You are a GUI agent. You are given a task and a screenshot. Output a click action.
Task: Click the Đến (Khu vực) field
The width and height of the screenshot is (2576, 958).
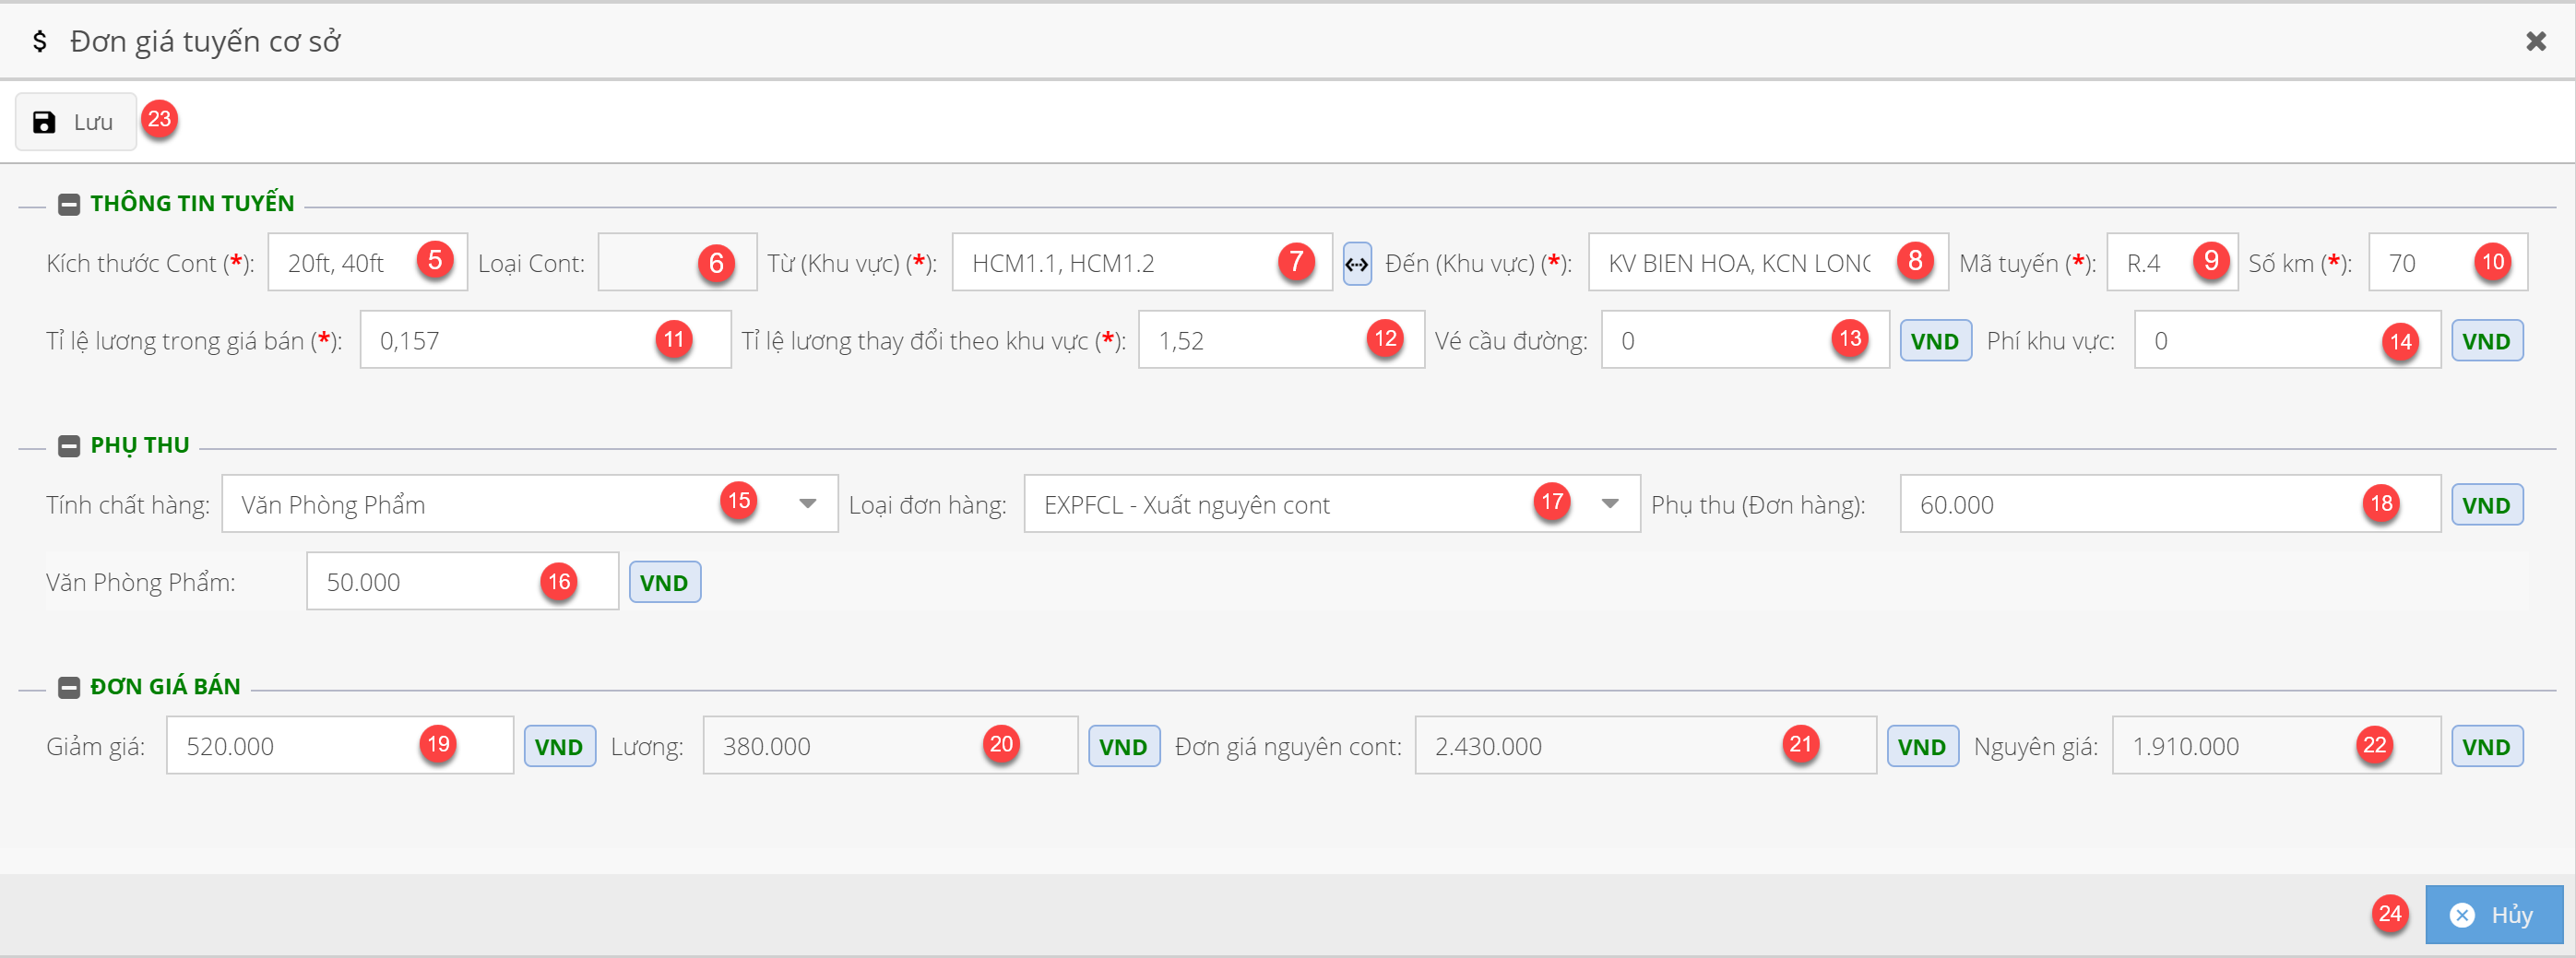1740,263
